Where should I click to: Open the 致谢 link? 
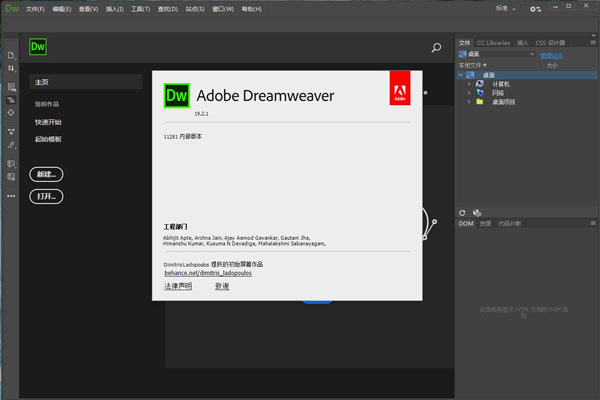(222, 286)
